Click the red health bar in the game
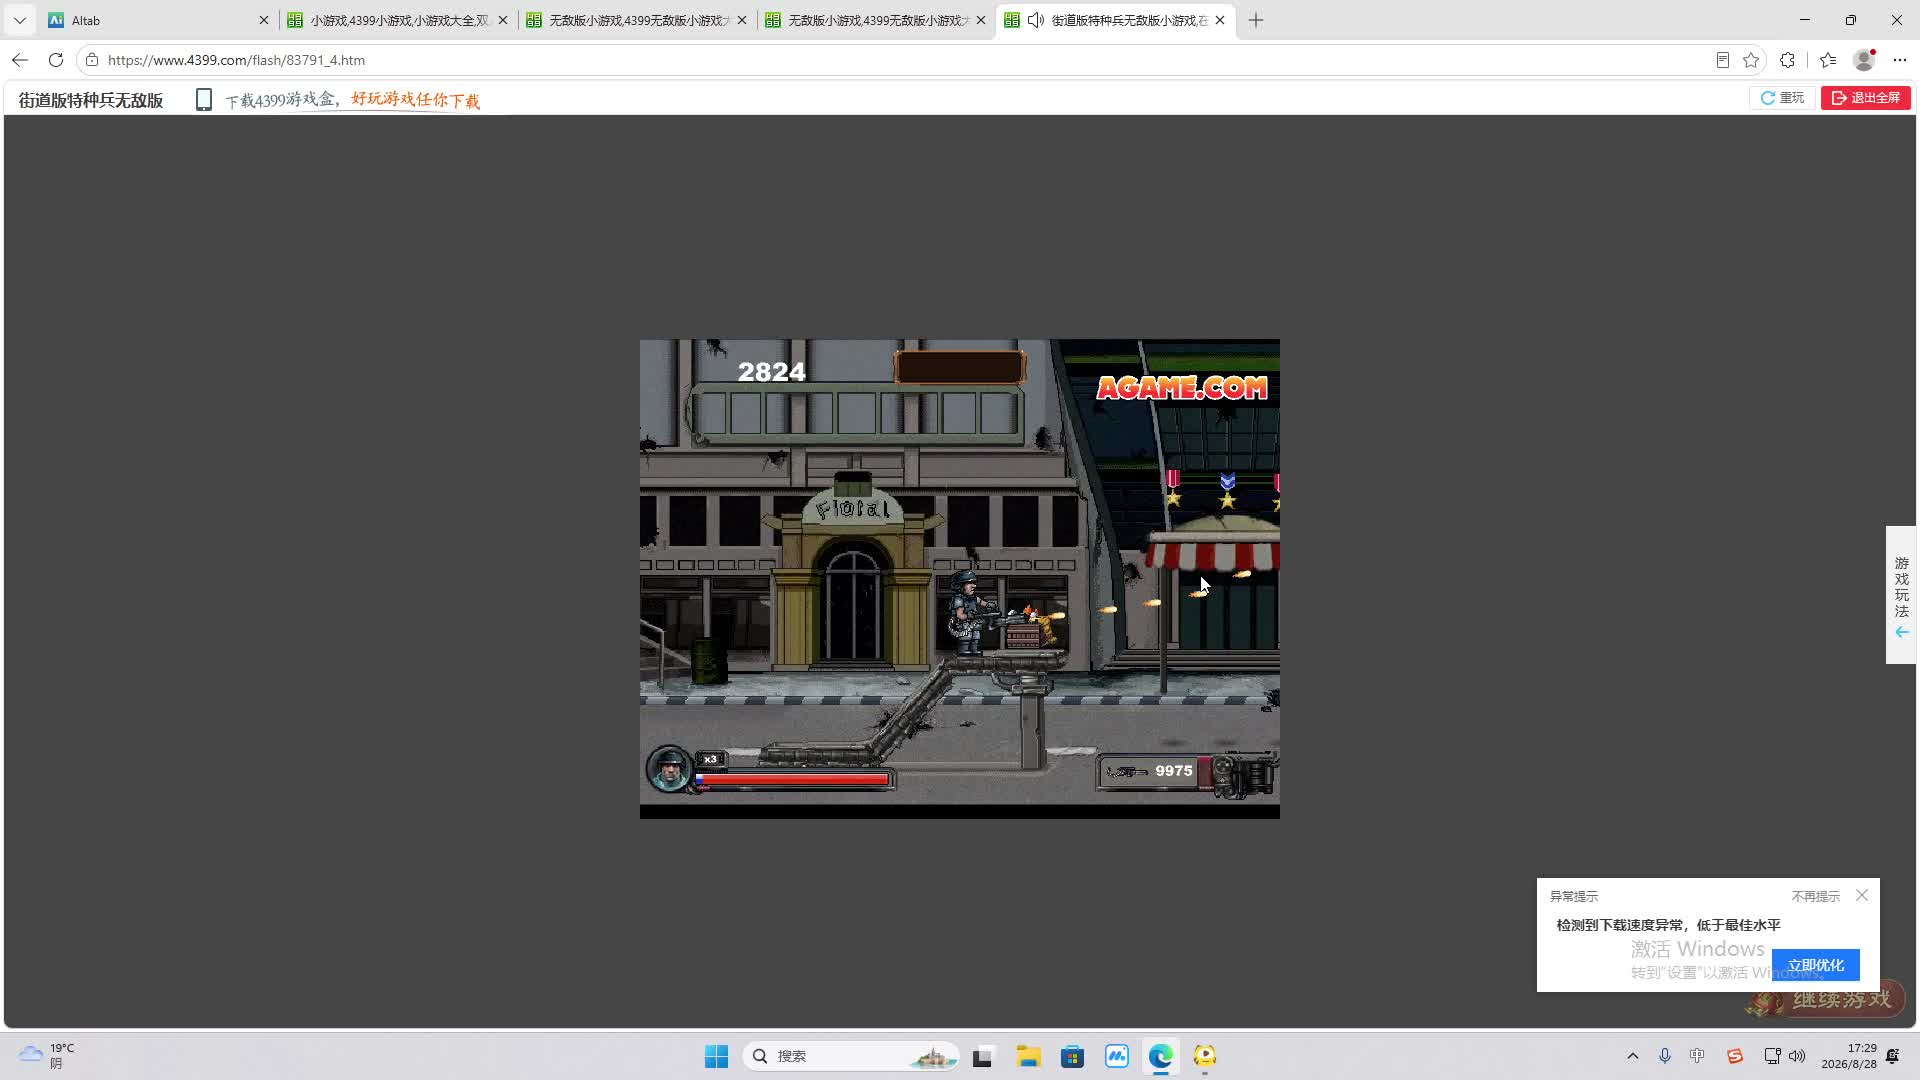Image resolution: width=1920 pixels, height=1080 pixels. point(793,779)
